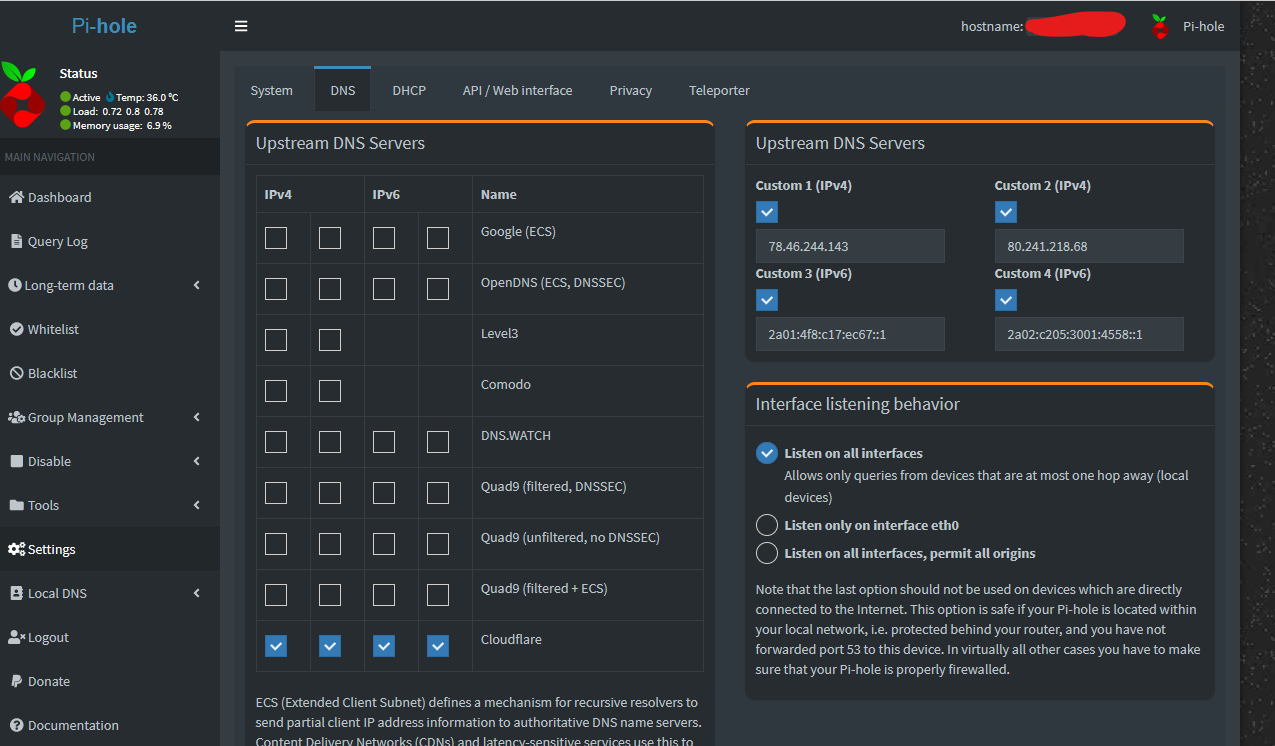1275x746 pixels.
Task: Click the Quad9 (unfiltered, no DNSSEC) name
Action: 570,537
